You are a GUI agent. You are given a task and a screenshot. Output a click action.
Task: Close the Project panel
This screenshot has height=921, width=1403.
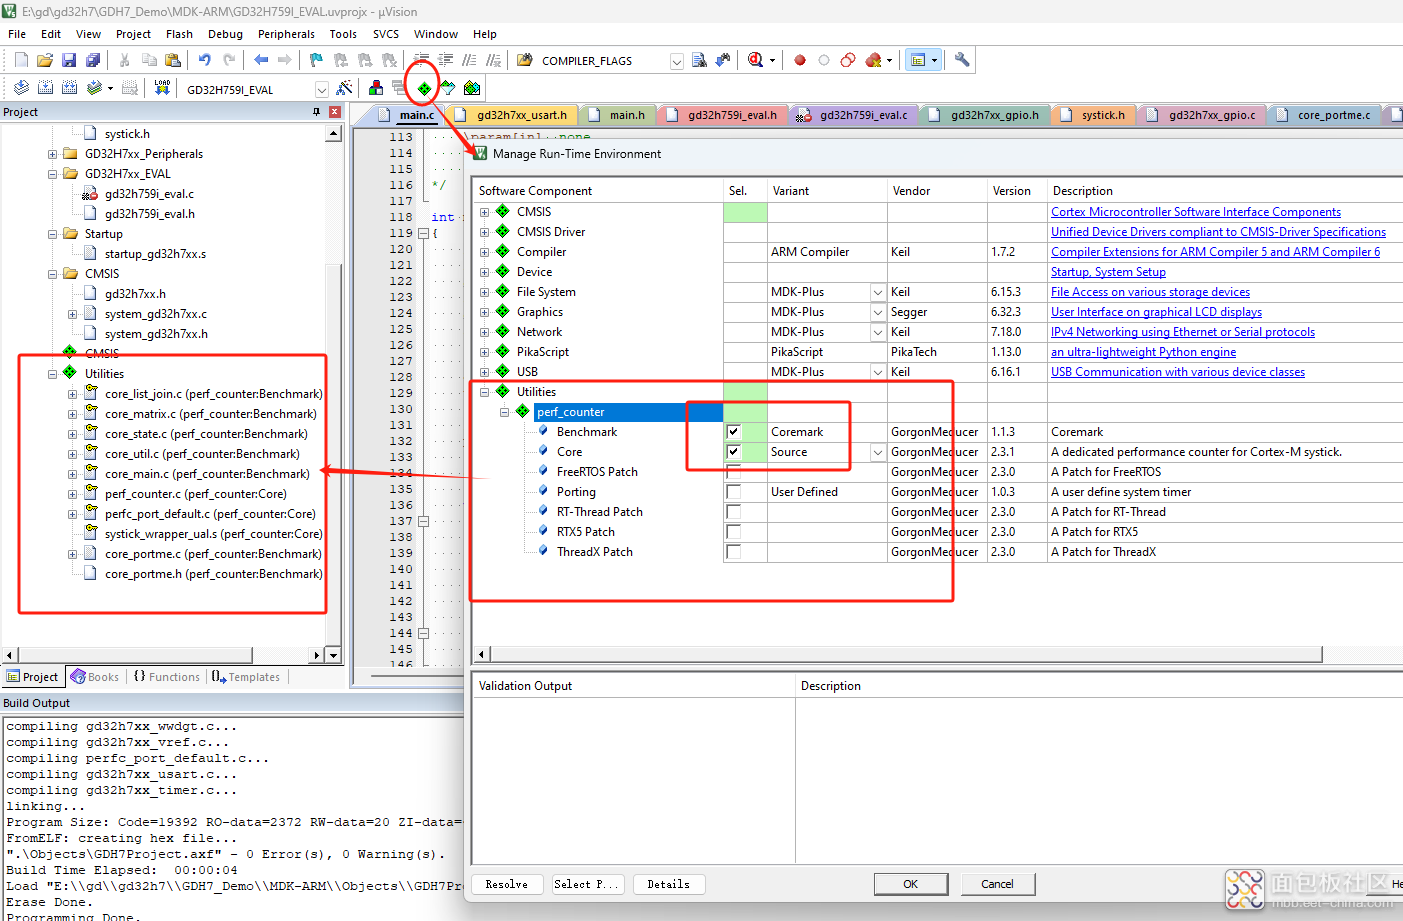pos(335,112)
